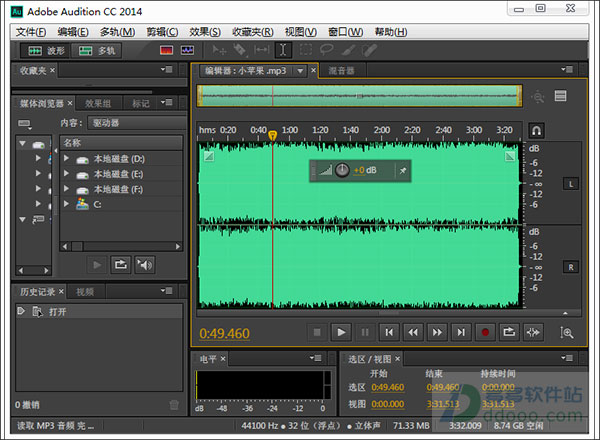
Task: Select the Move tool
Action: tap(219, 50)
